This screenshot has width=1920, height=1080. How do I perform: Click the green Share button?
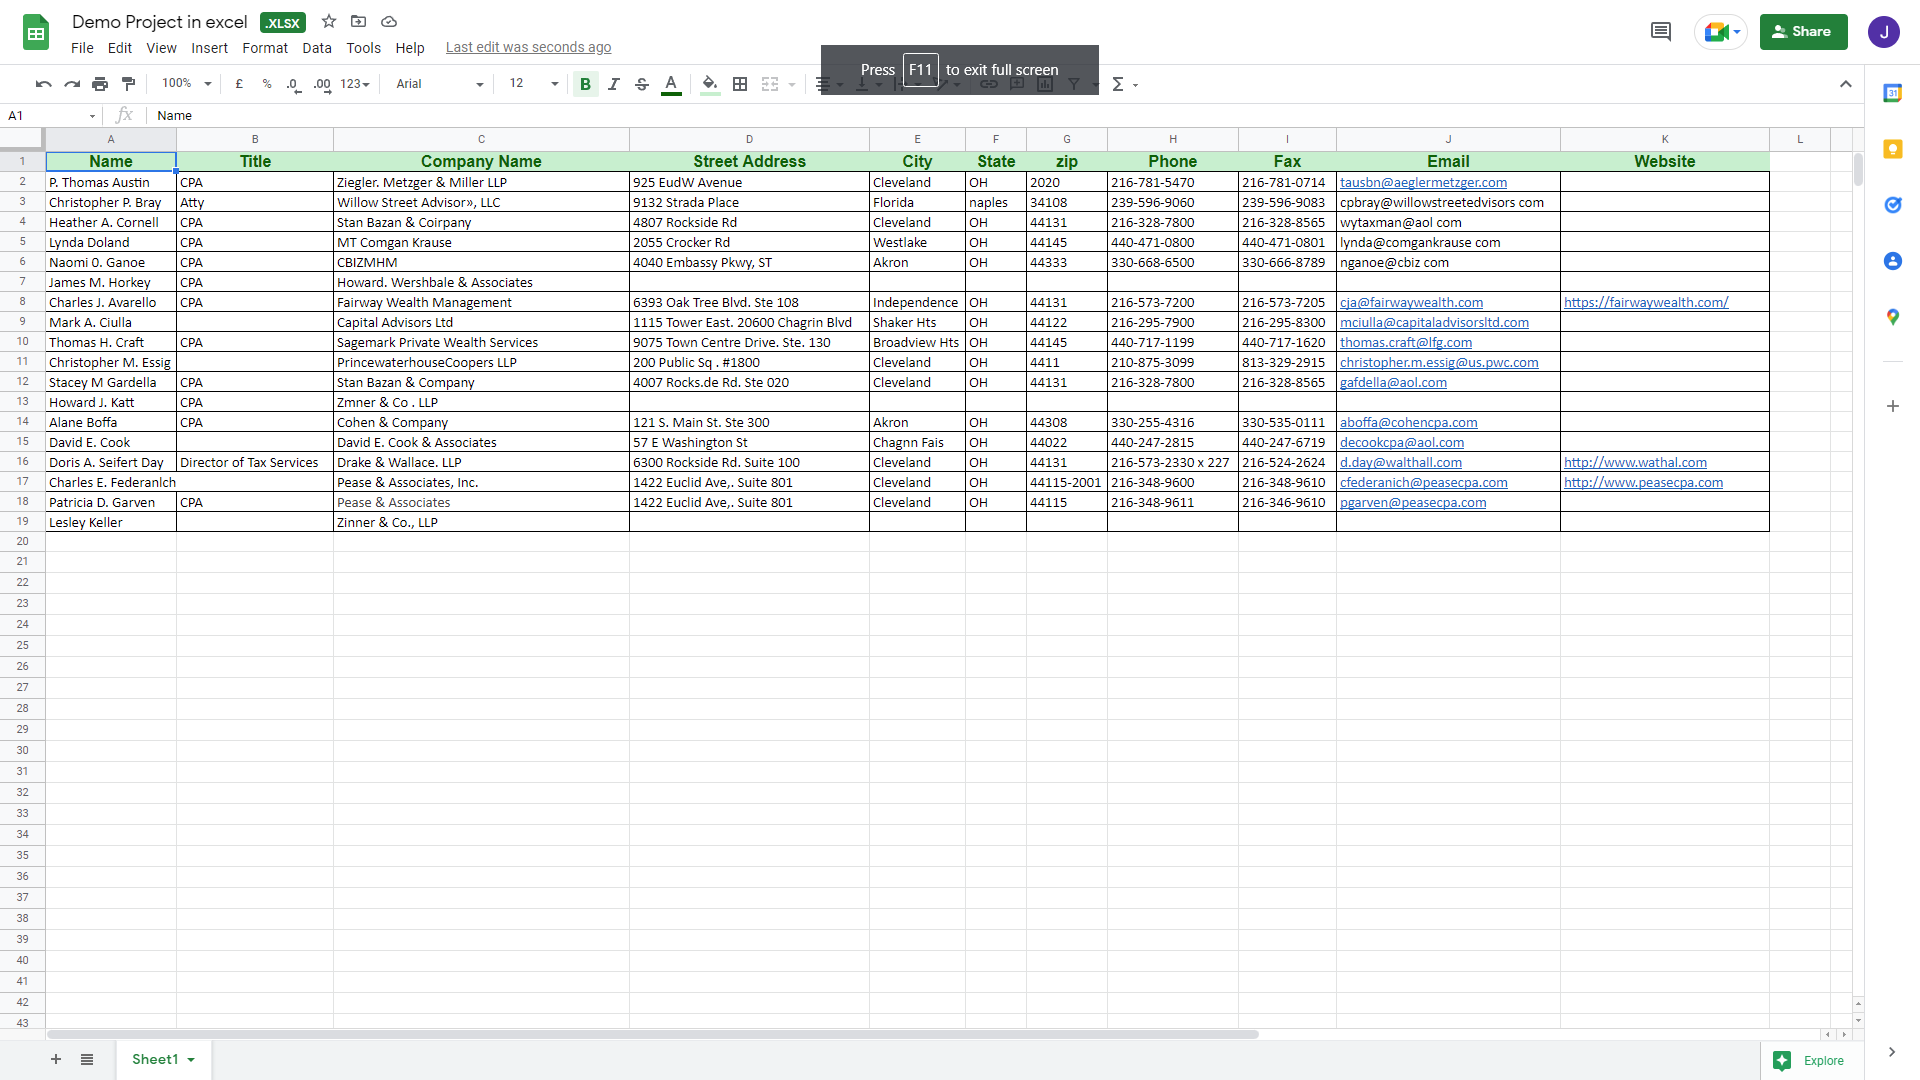click(1802, 32)
